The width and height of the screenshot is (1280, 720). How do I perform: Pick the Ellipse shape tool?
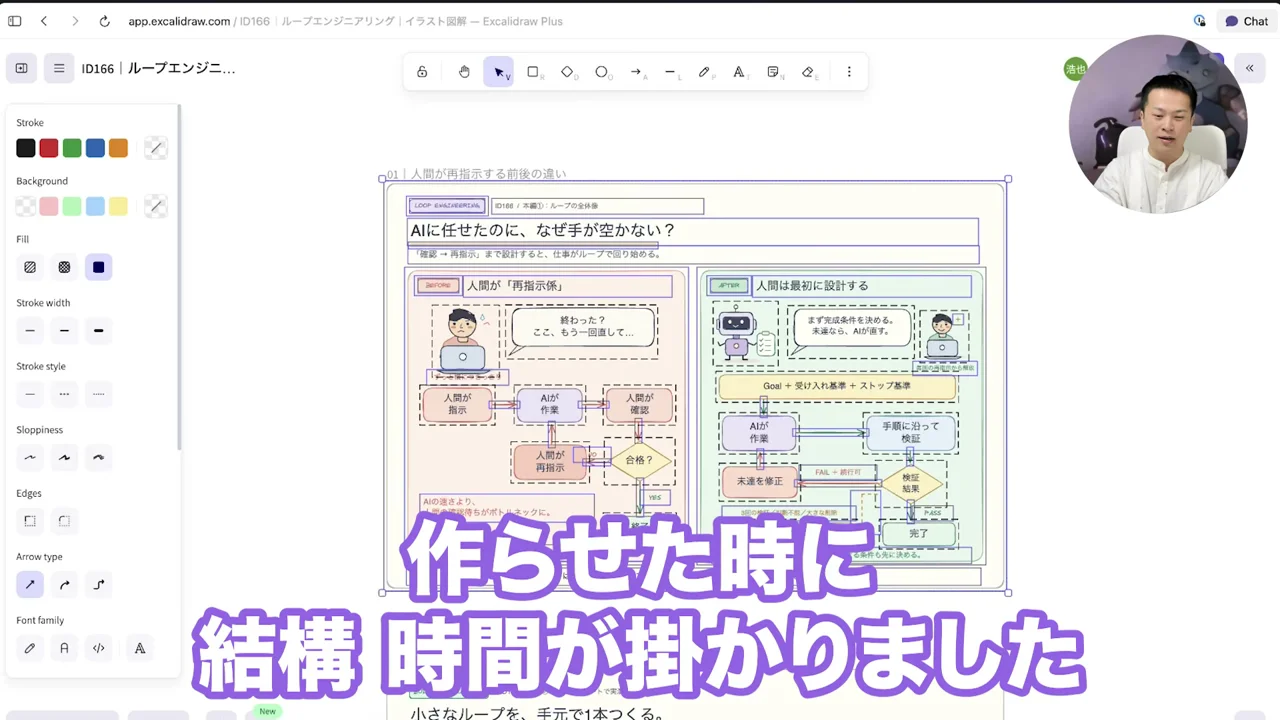pyautogui.click(x=601, y=72)
